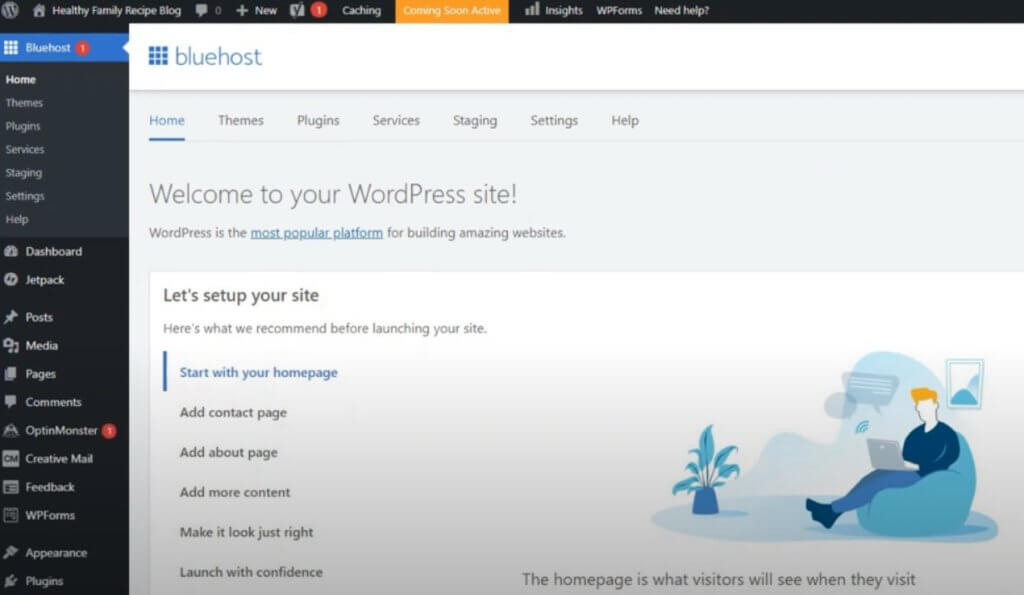Click Healthy Family Recipe Blog site name
The image size is (1024, 595).
pos(116,10)
